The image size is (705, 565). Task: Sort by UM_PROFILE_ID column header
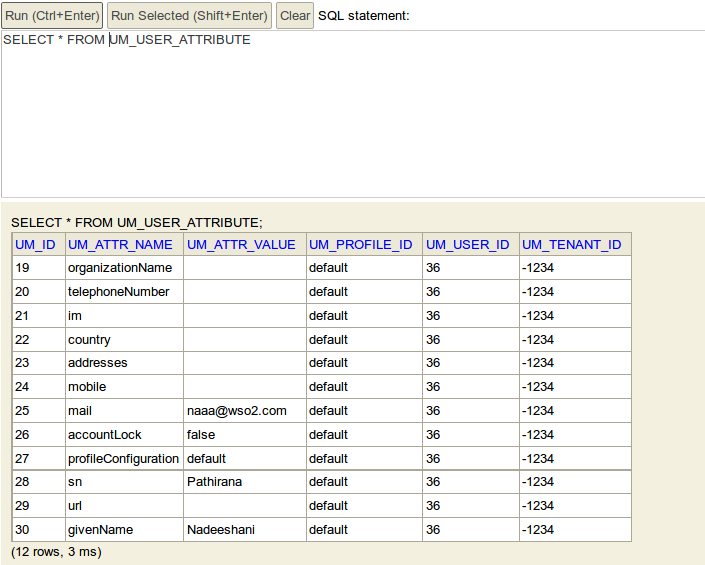click(361, 245)
